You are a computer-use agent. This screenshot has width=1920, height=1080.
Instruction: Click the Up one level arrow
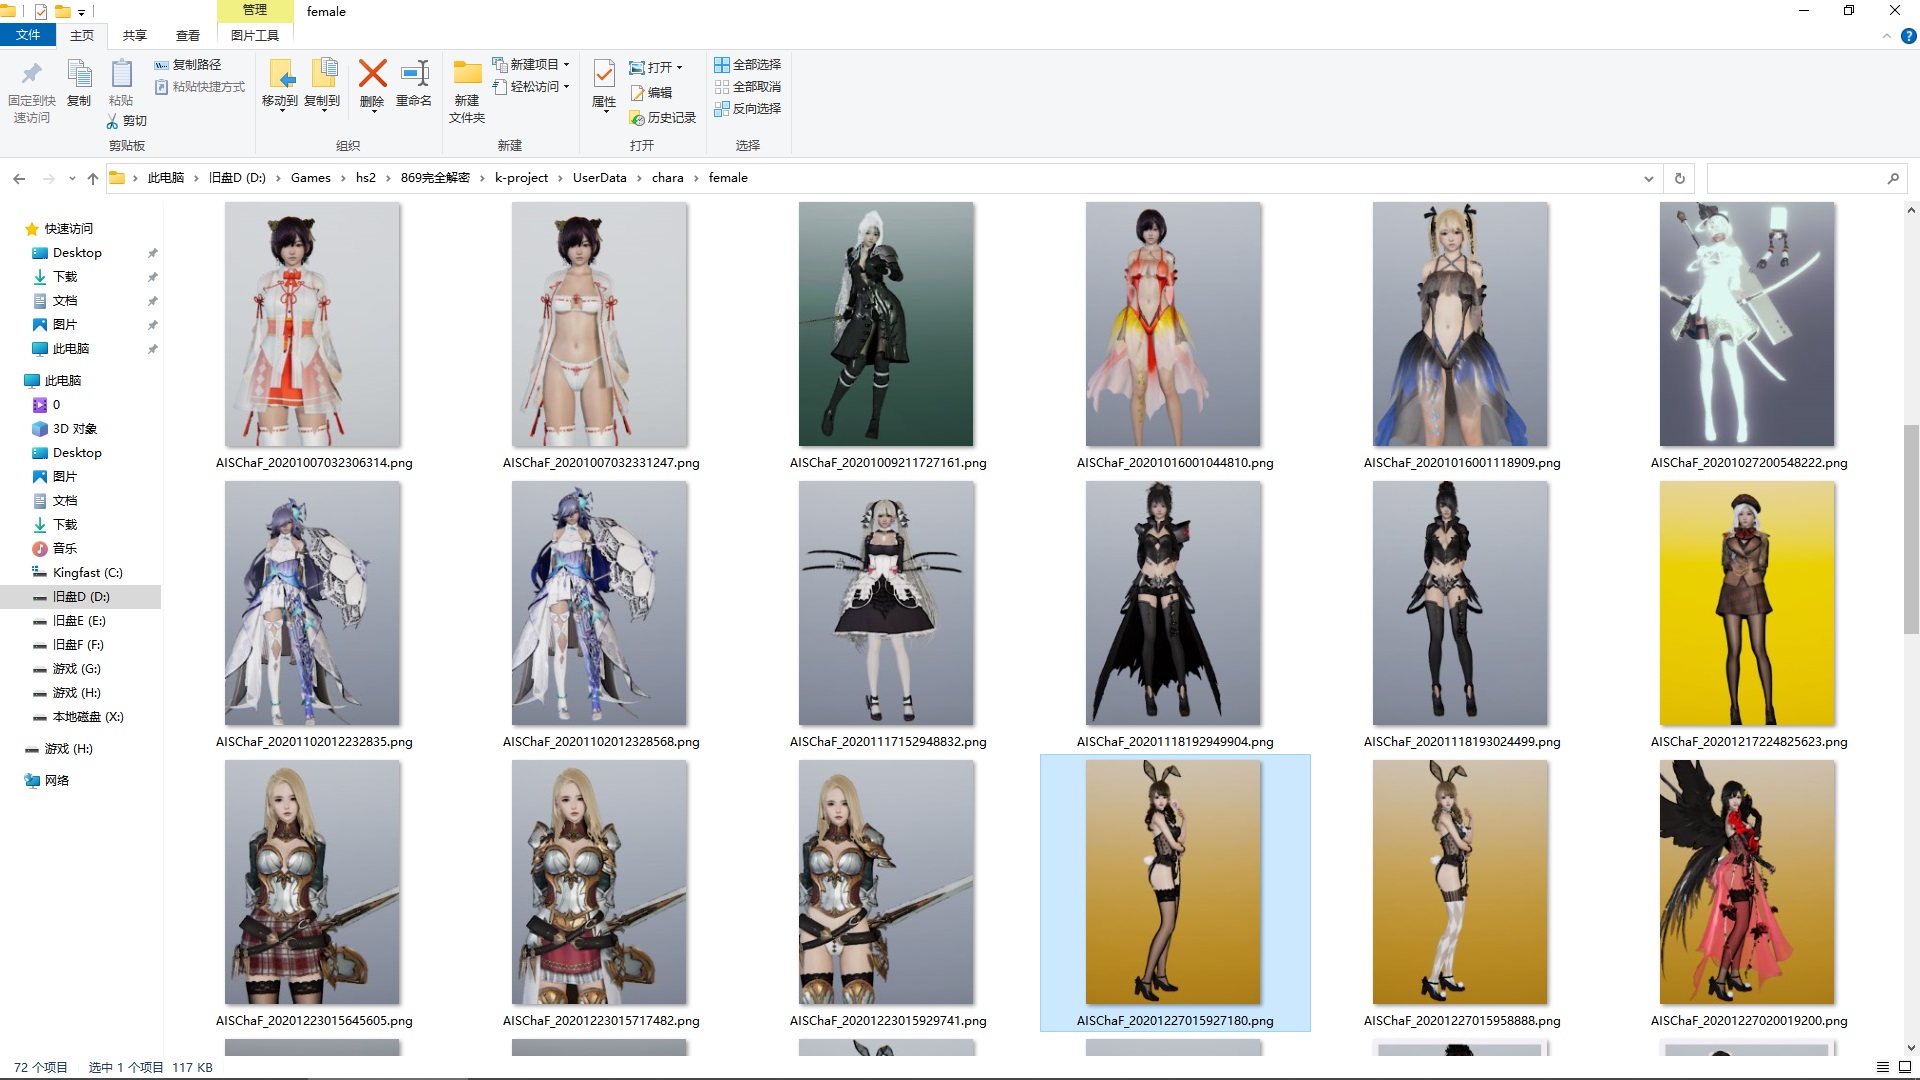click(x=93, y=178)
